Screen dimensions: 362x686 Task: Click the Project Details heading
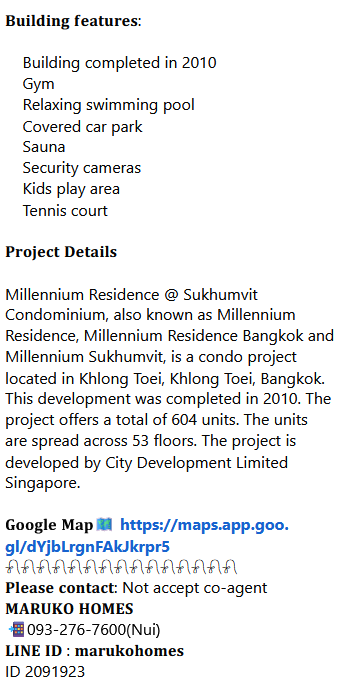(61, 252)
